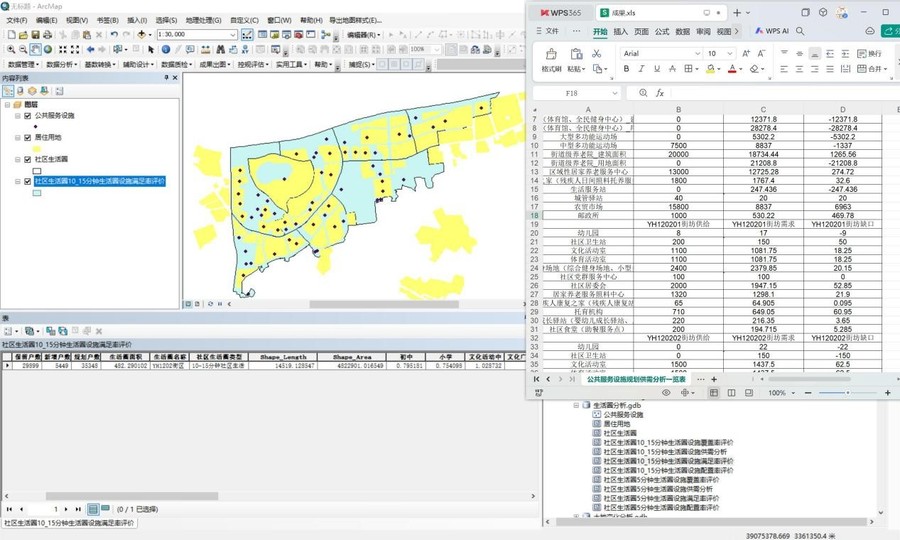Toggle 社区生活圈10_15分钟生活圈设施满足率评价 layer checkbox

[x=28, y=181]
